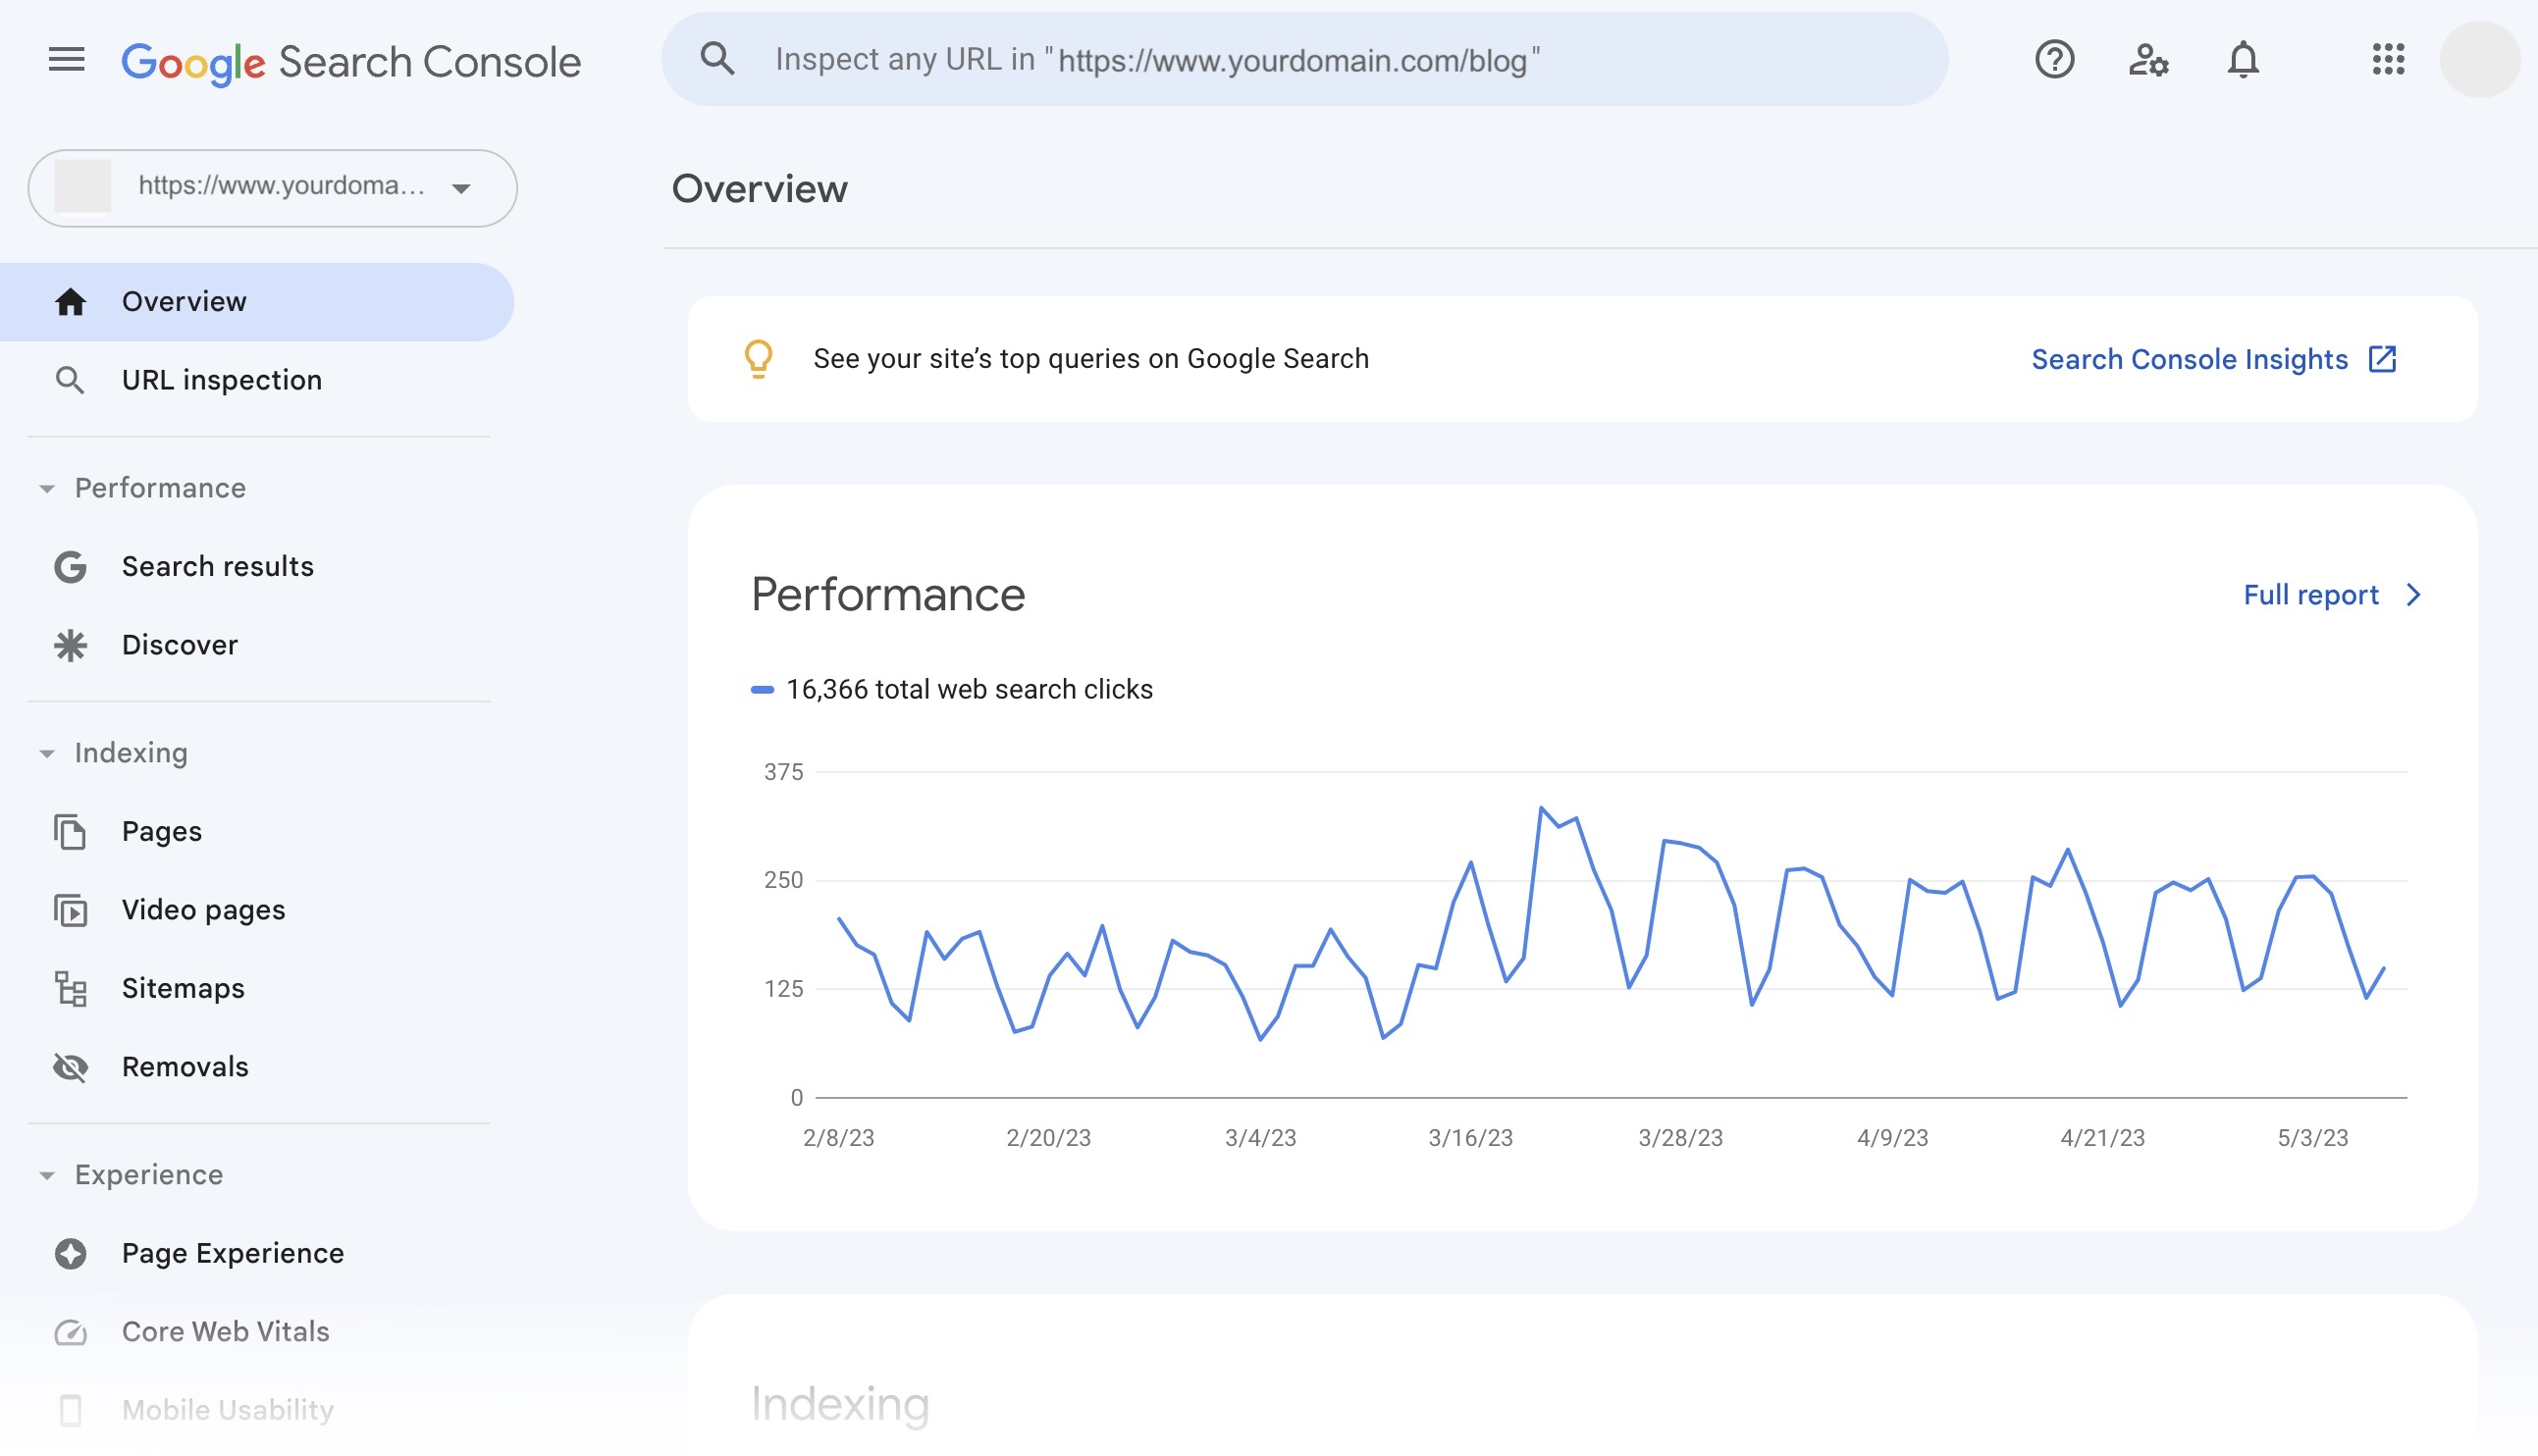Click the notifications bell
This screenshot has width=2538, height=1456.
pos(2242,59)
